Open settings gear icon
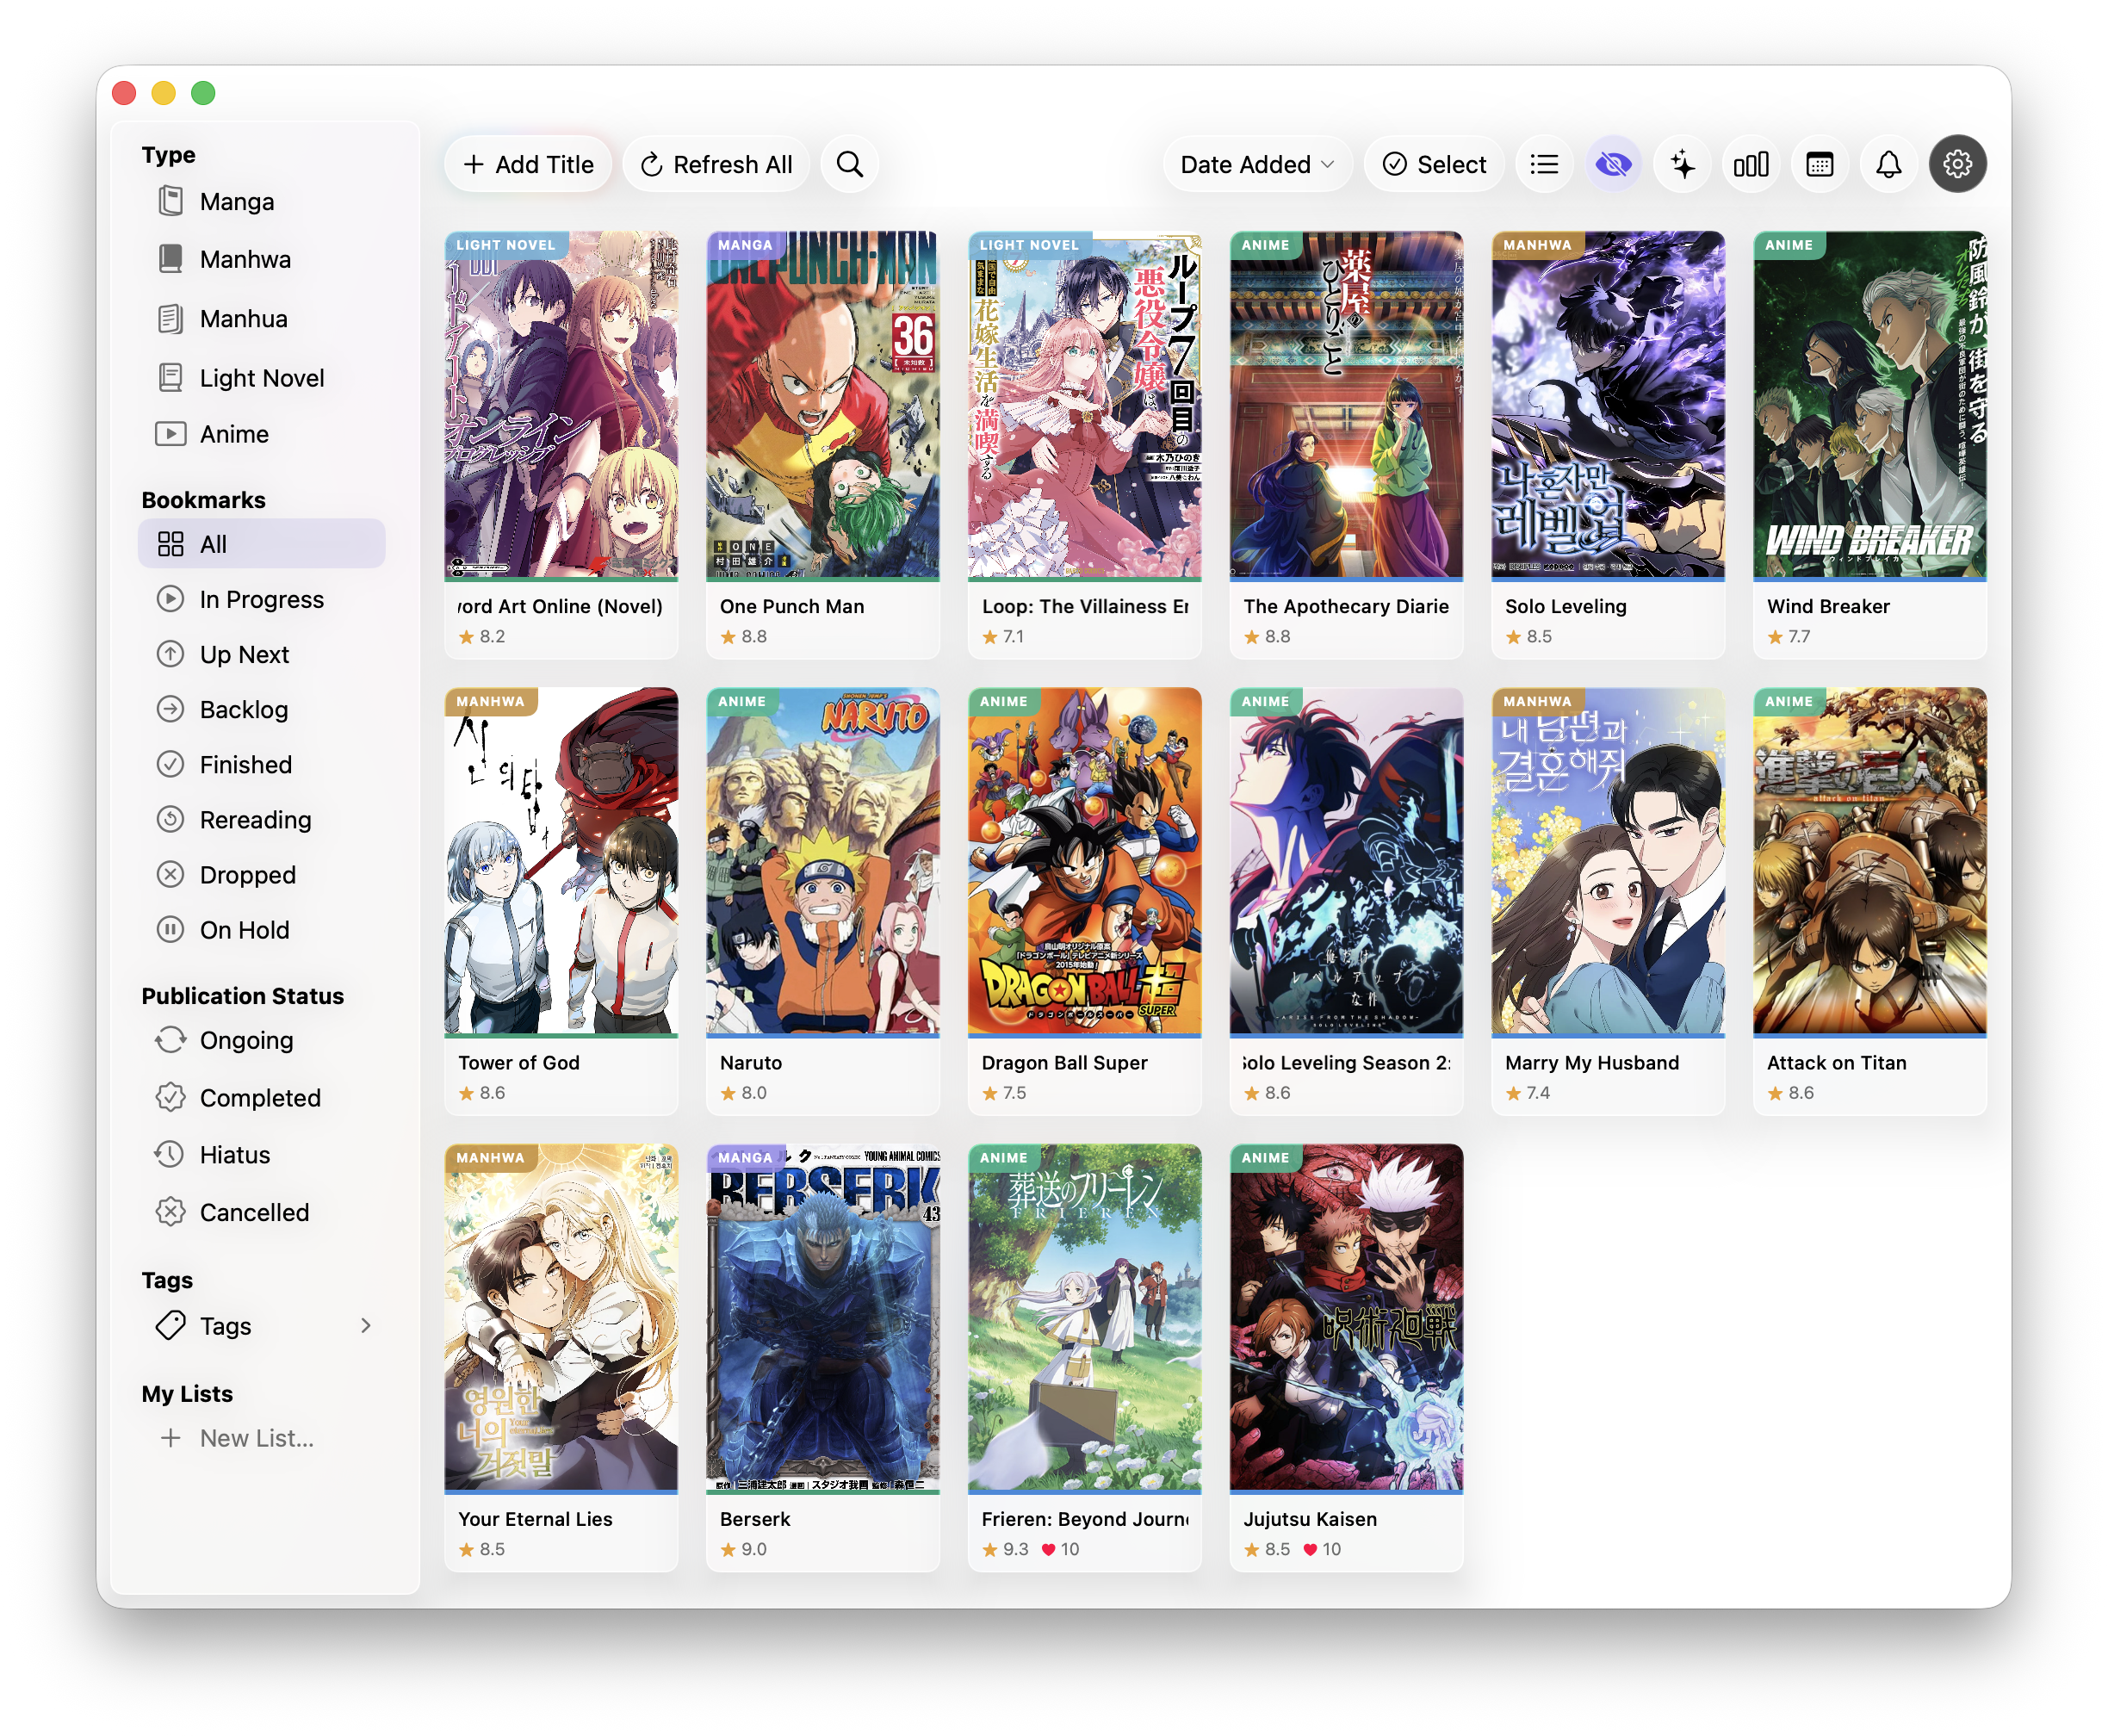The width and height of the screenshot is (2108, 1736). [1957, 164]
